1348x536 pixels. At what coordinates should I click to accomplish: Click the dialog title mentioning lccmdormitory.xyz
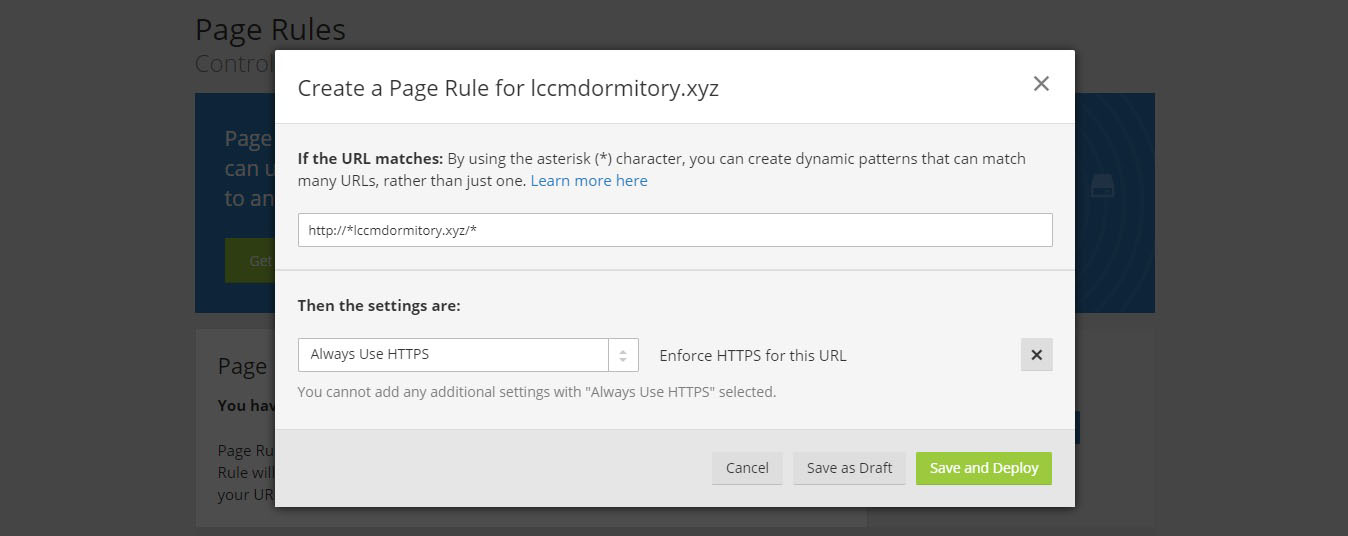[x=508, y=88]
